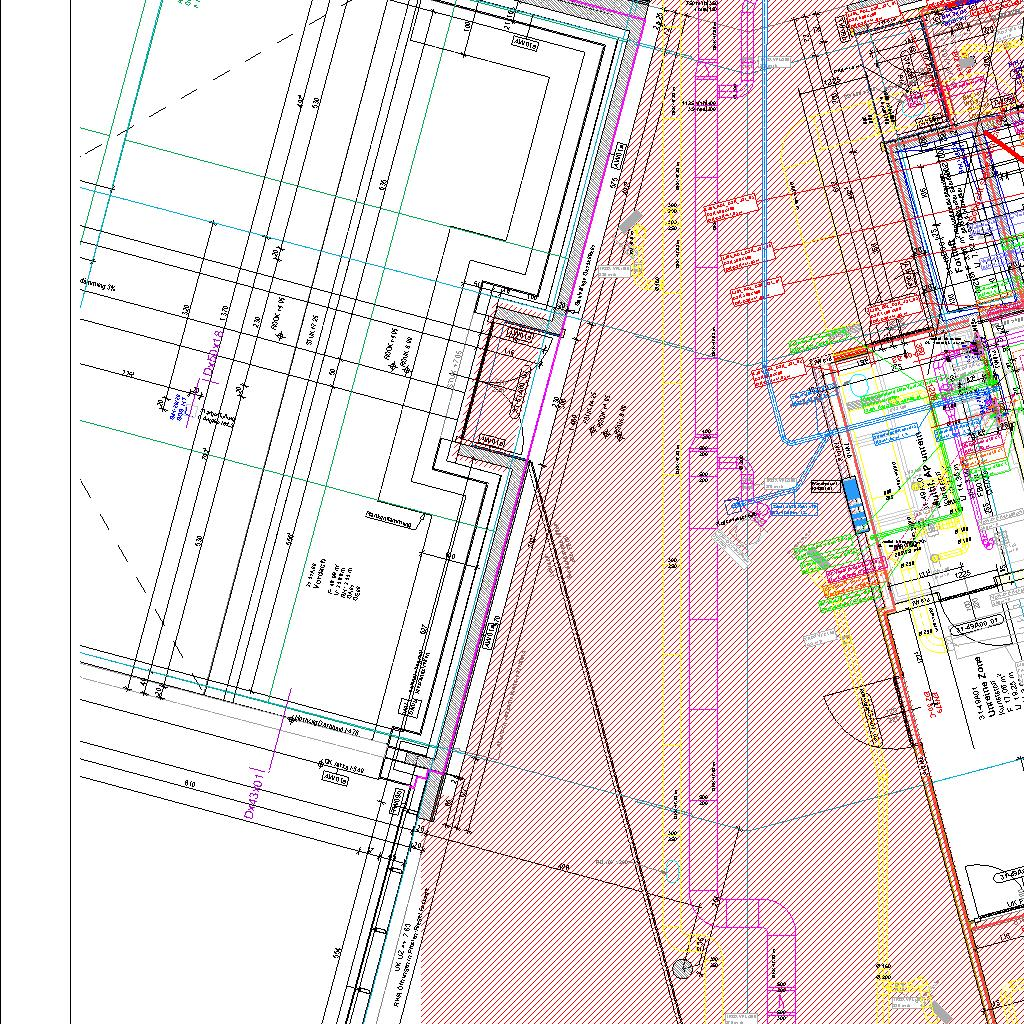Click the magenta 'Dx43x01' annotation
The height and width of the screenshot is (1024, 1024).
click(255, 795)
